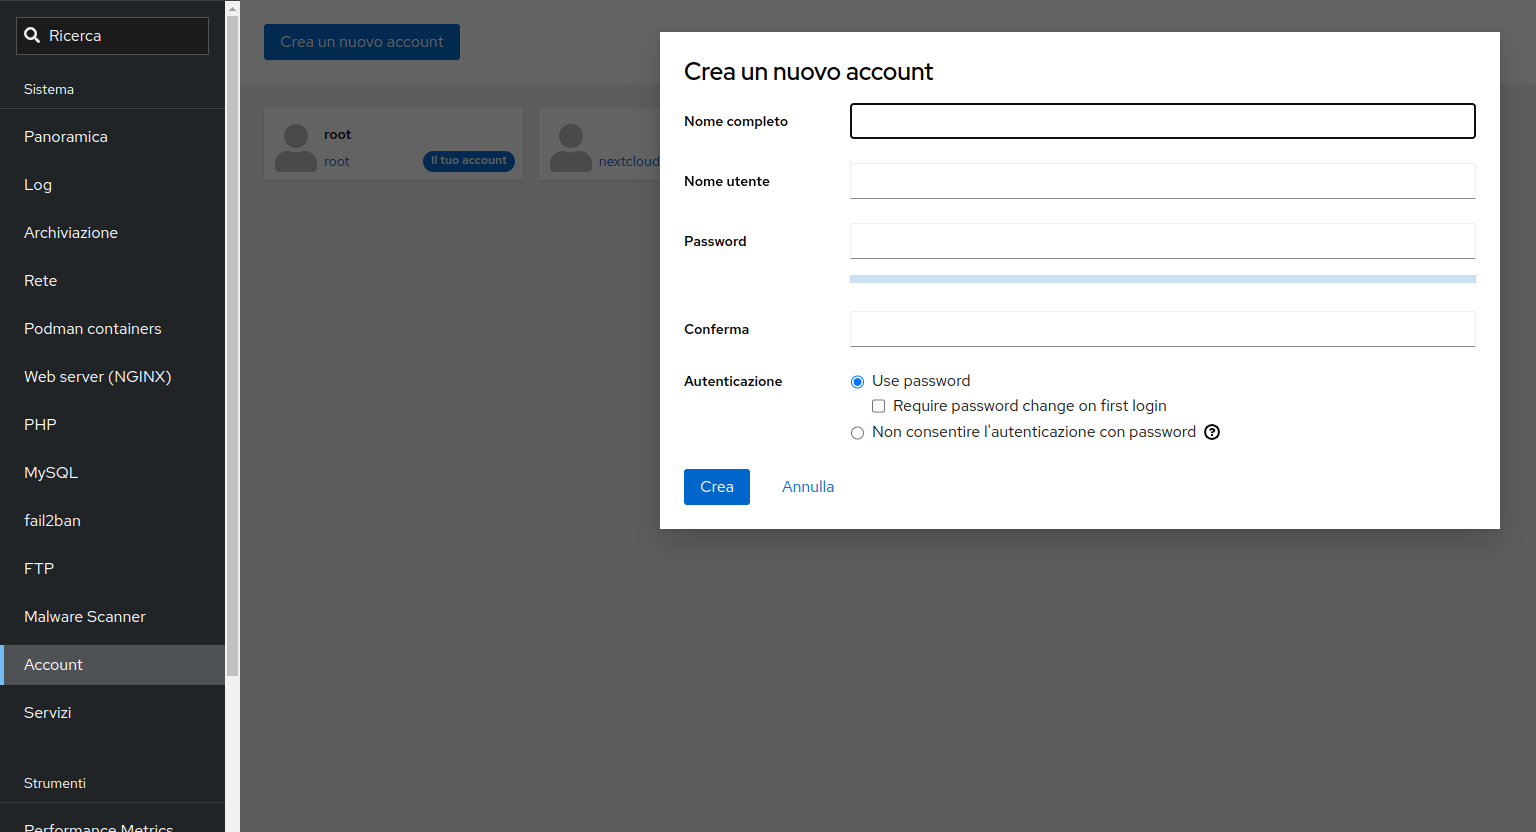Open Servizi in the sidebar

click(112, 713)
